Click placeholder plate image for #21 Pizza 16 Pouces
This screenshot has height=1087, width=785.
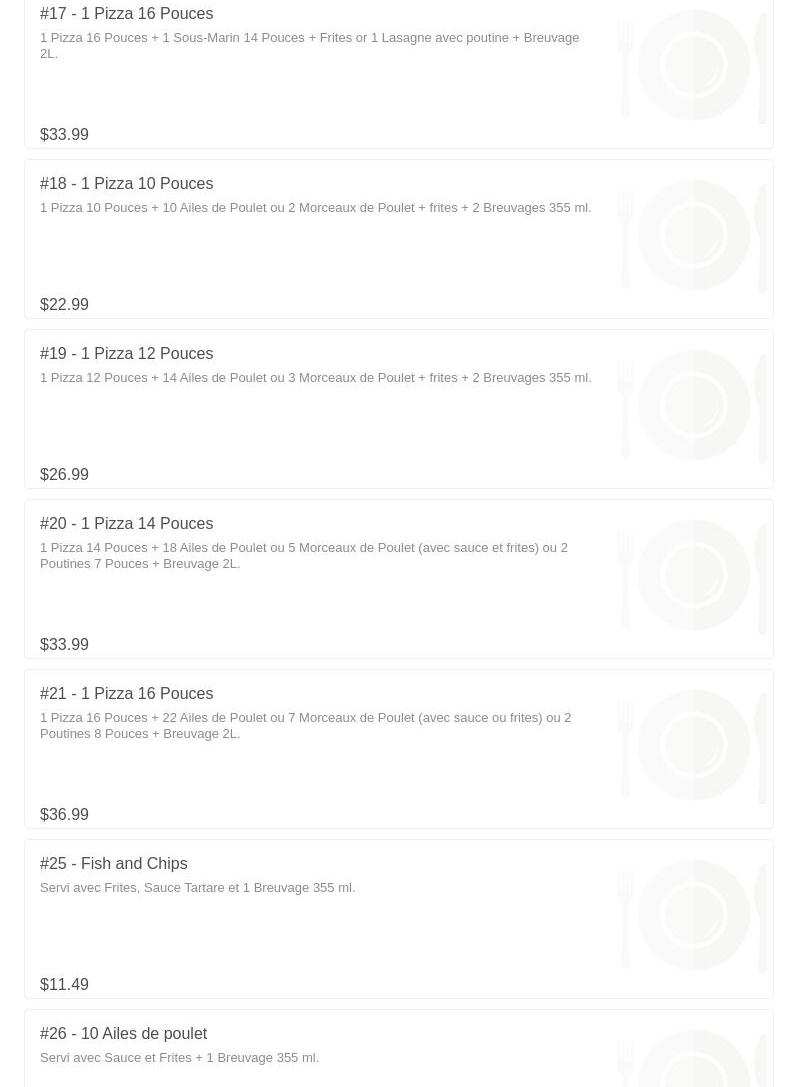693,746
